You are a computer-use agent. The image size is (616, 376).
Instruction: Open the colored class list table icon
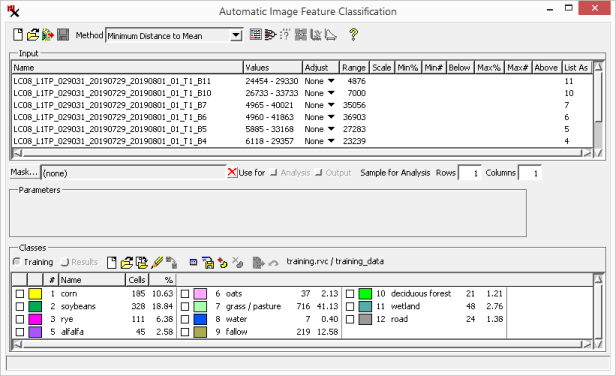pyautogui.click(x=256, y=35)
